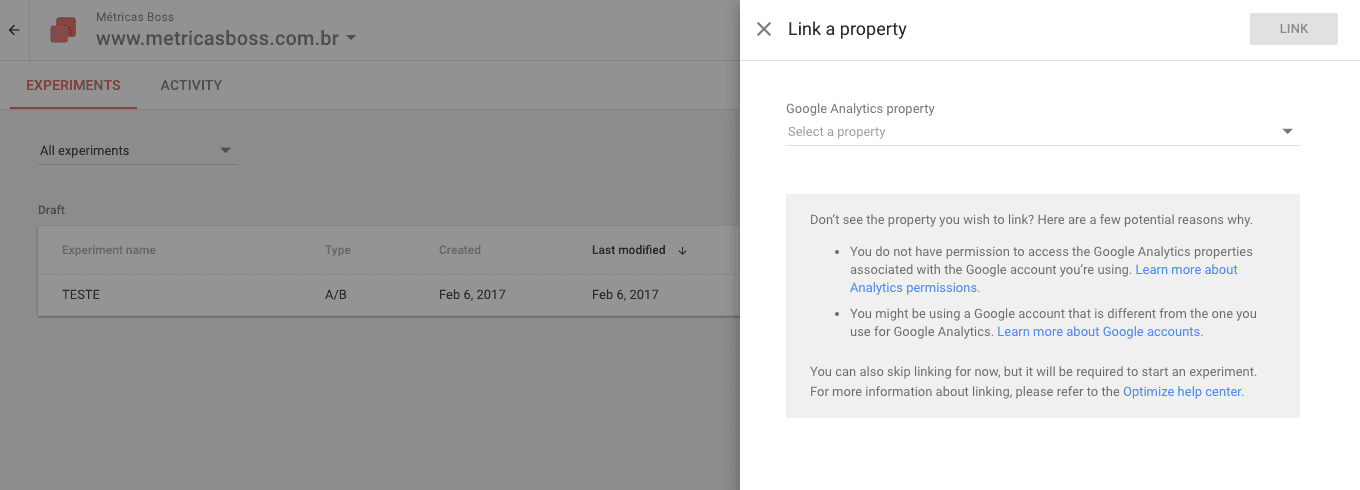Open the TESTE experiment row
This screenshot has width=1360, height=490.
pyautogui.click(x=81, y=295)
